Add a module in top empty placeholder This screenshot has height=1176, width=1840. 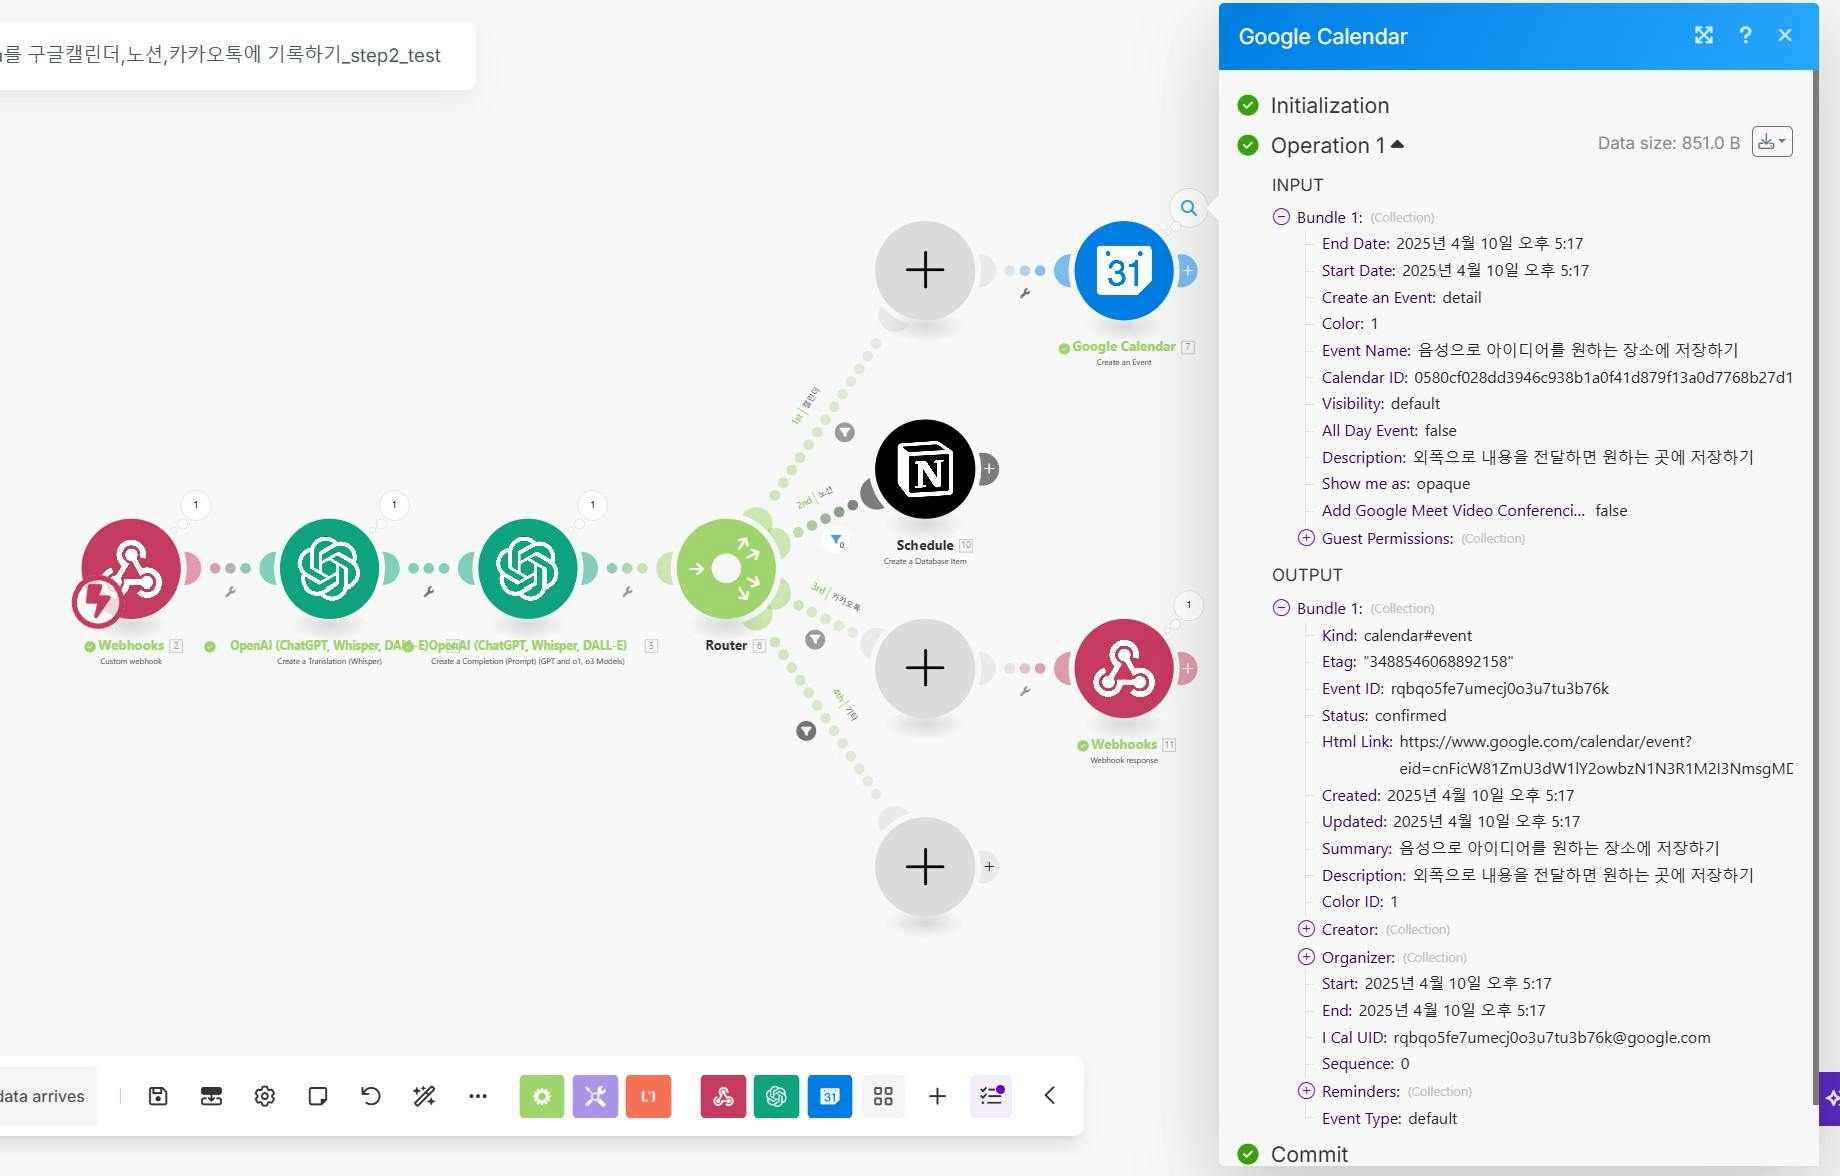point(925,271)
